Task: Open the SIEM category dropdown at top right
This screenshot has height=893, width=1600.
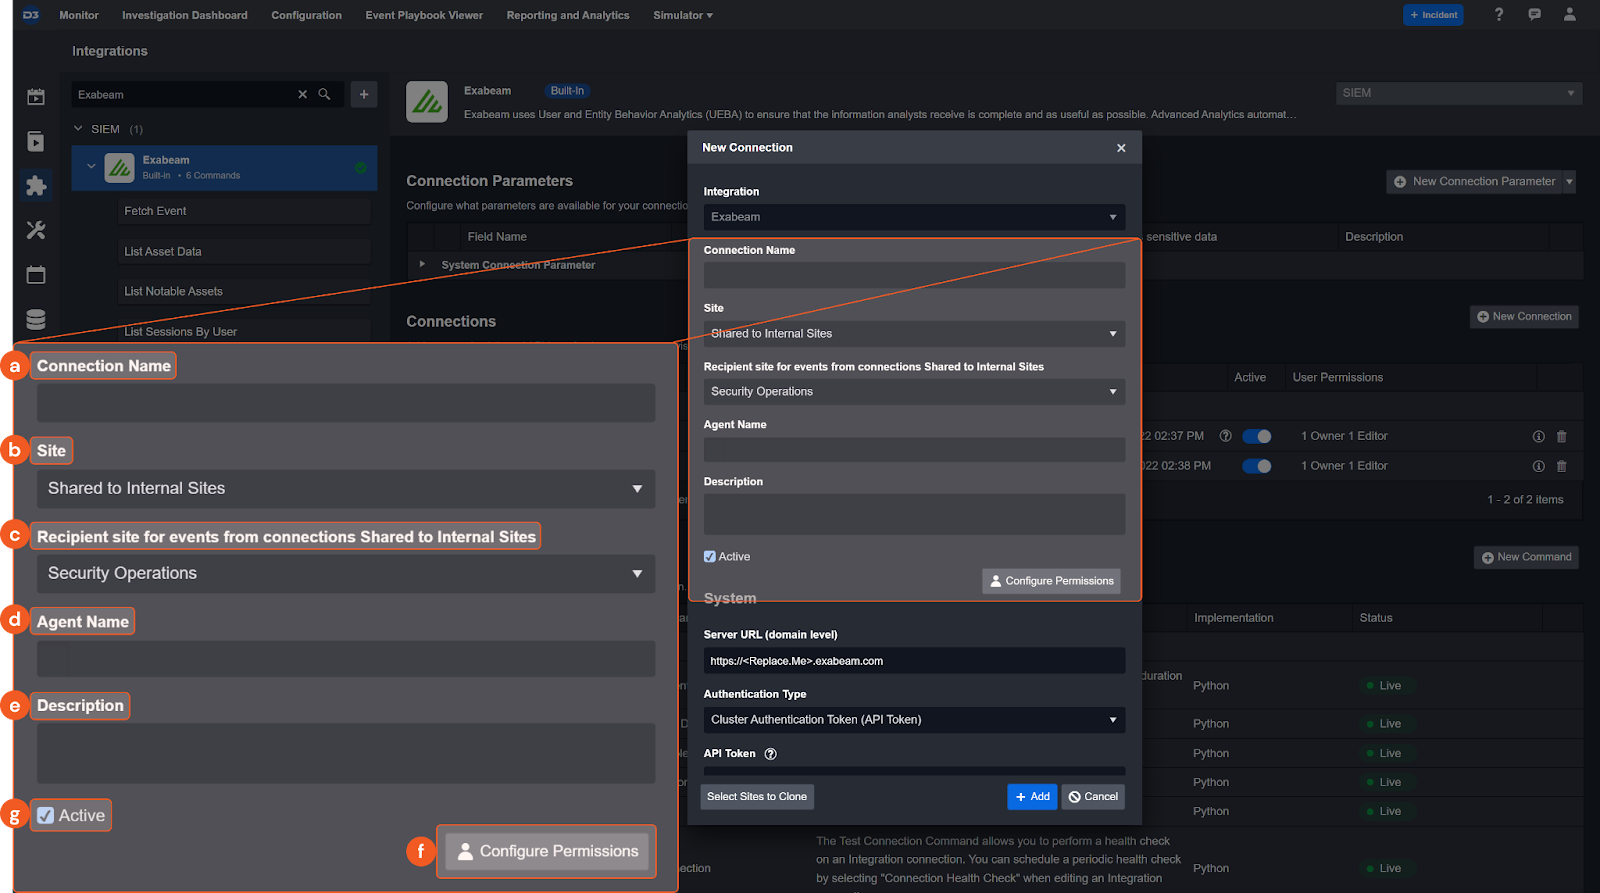Action: tap(1459, 93)
